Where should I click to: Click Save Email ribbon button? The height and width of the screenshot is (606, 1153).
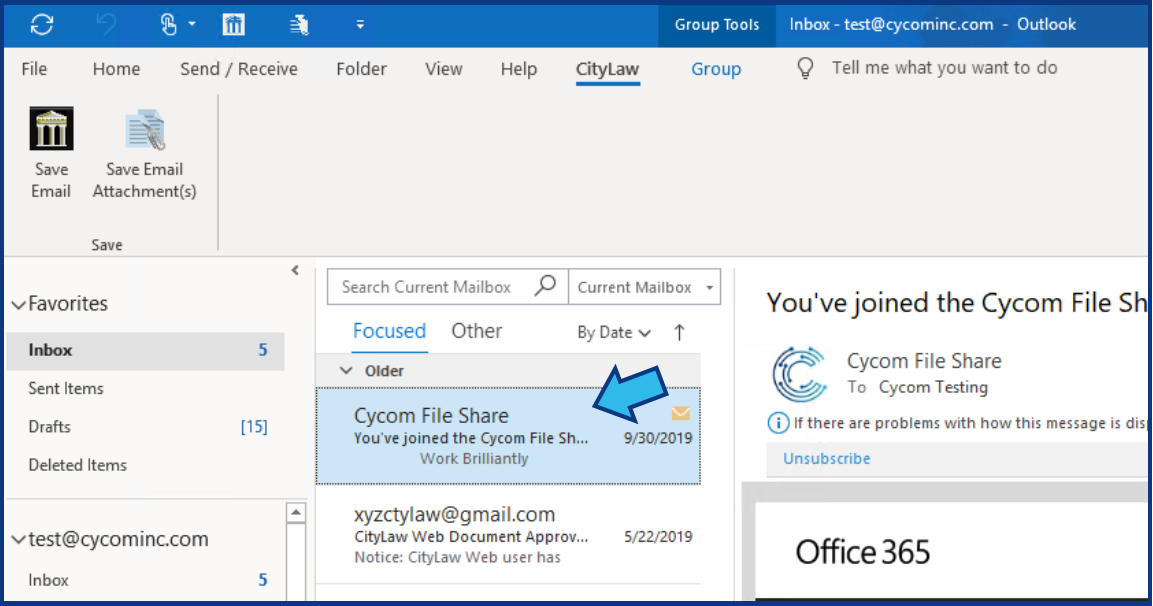pos(51,153)
